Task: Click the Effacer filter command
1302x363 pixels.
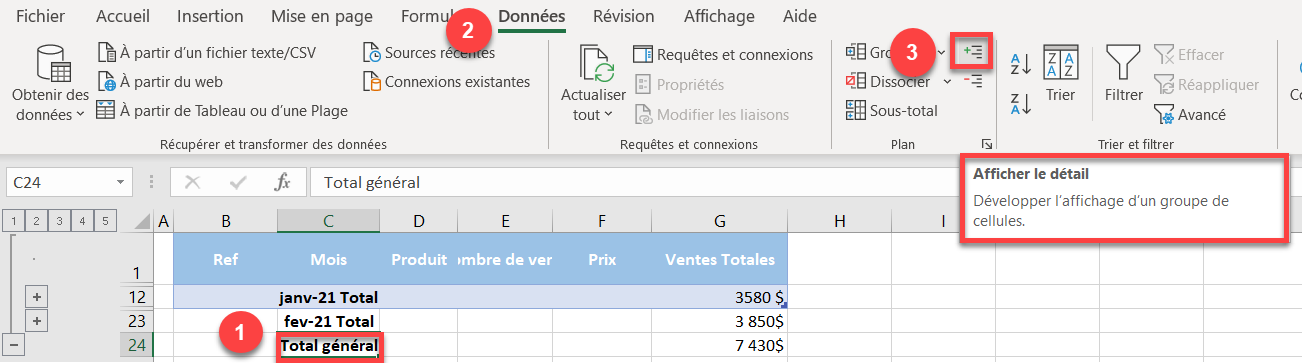Action: (x=1189, y=54)
